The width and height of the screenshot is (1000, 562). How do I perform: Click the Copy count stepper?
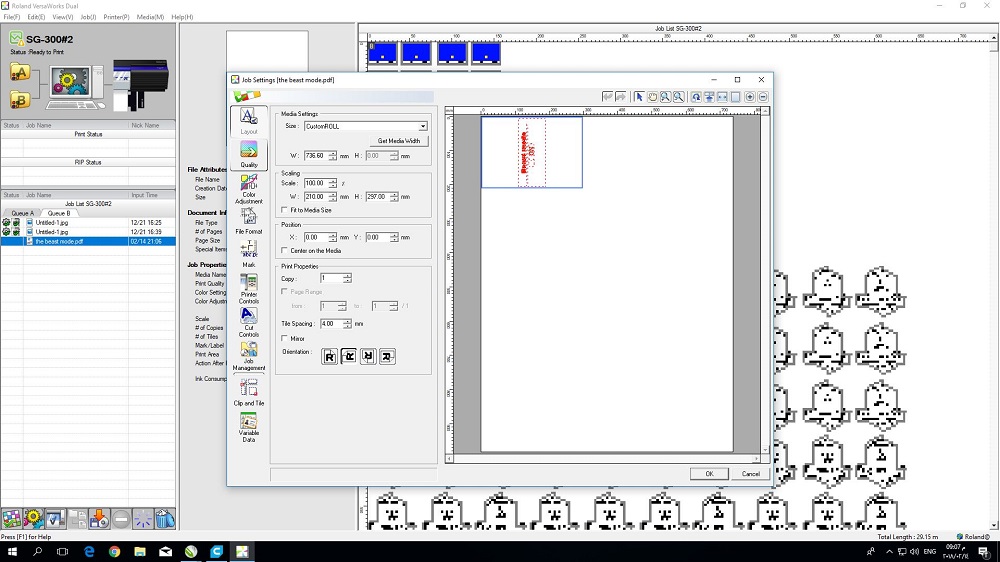(x=347, y=279)
